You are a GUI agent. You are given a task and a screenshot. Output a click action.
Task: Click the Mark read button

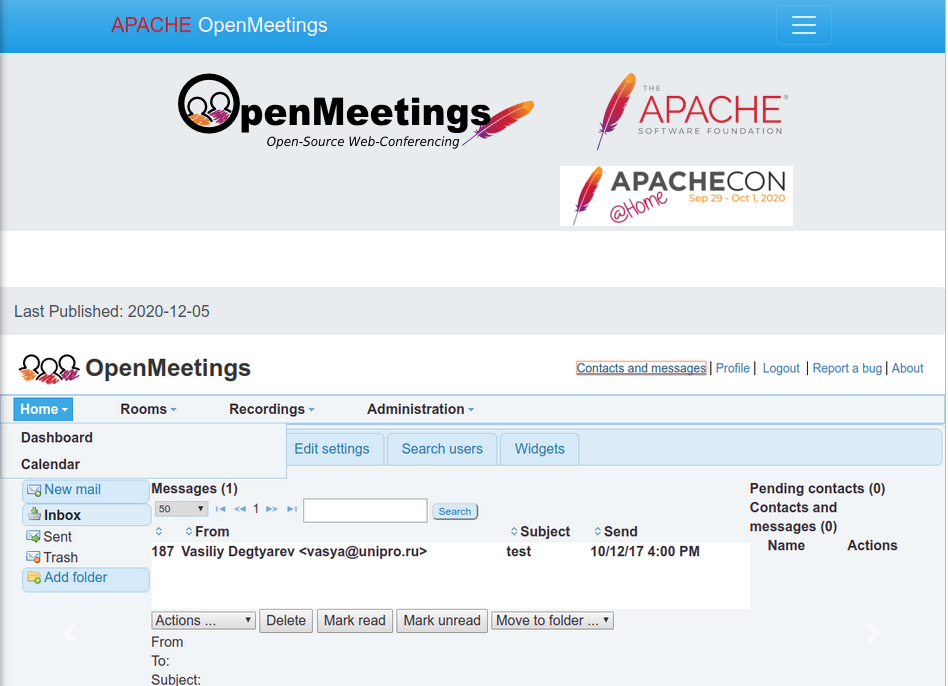coord(354,621)
